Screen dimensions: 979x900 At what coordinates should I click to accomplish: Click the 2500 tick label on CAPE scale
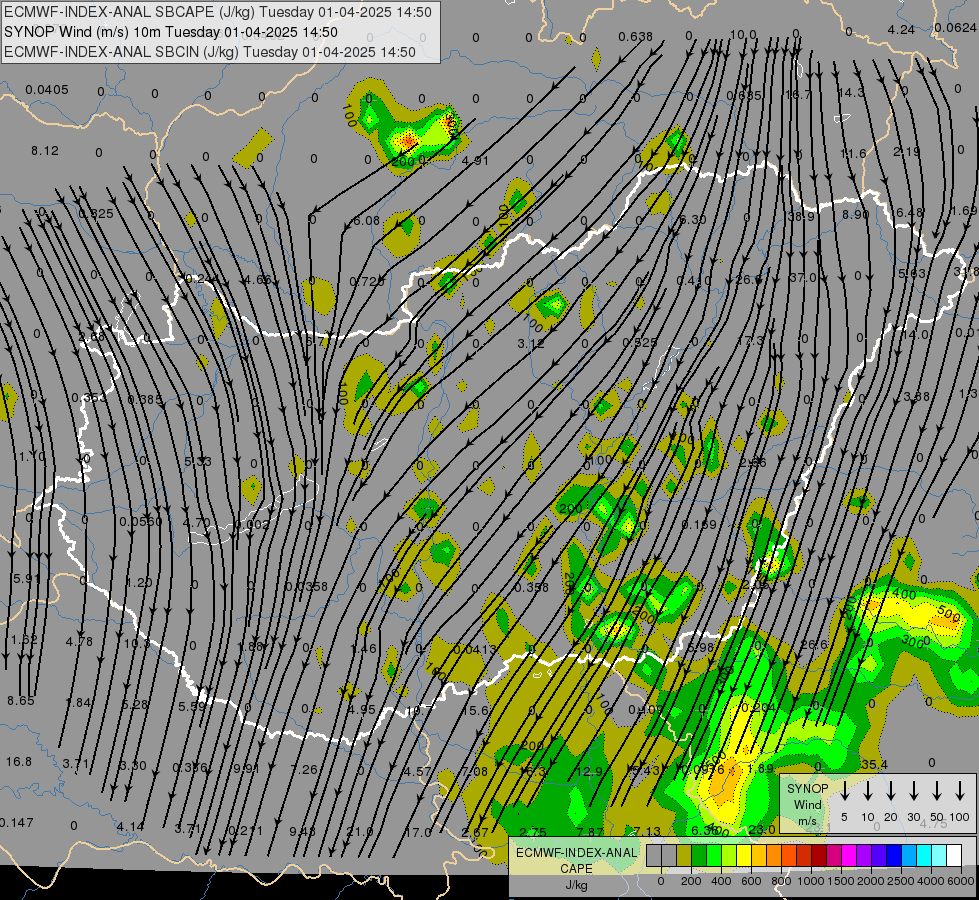(901, 881)
